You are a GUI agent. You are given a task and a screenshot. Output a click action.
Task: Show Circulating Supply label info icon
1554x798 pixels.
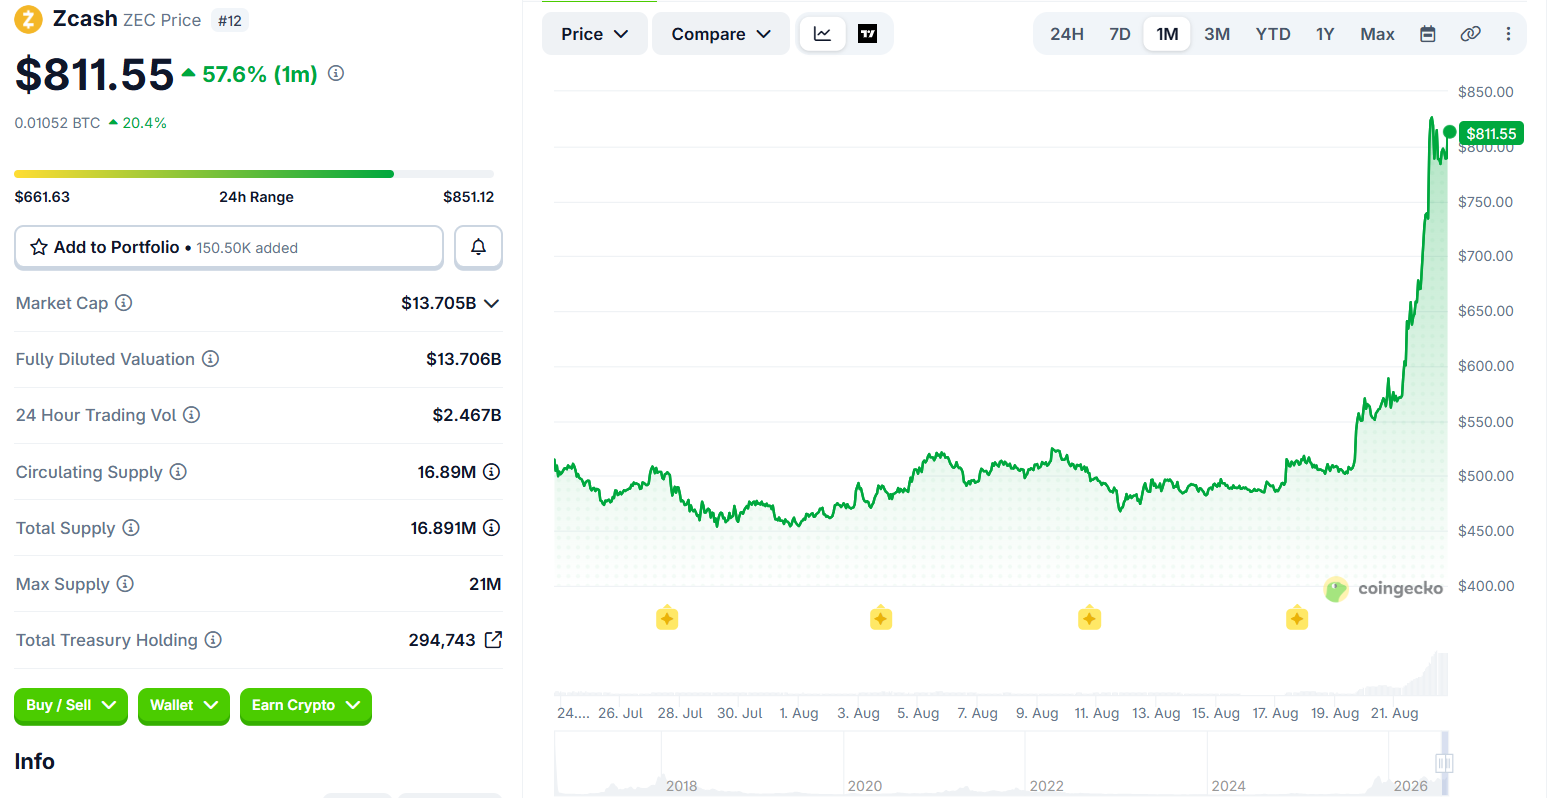coord(178,471)
